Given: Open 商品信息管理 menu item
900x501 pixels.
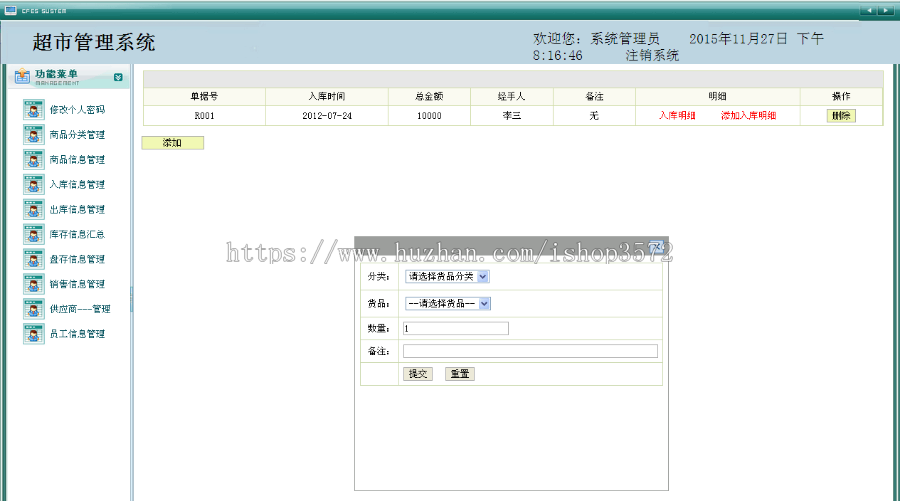Looking at the screenshot, I should (x=77, y=160).
